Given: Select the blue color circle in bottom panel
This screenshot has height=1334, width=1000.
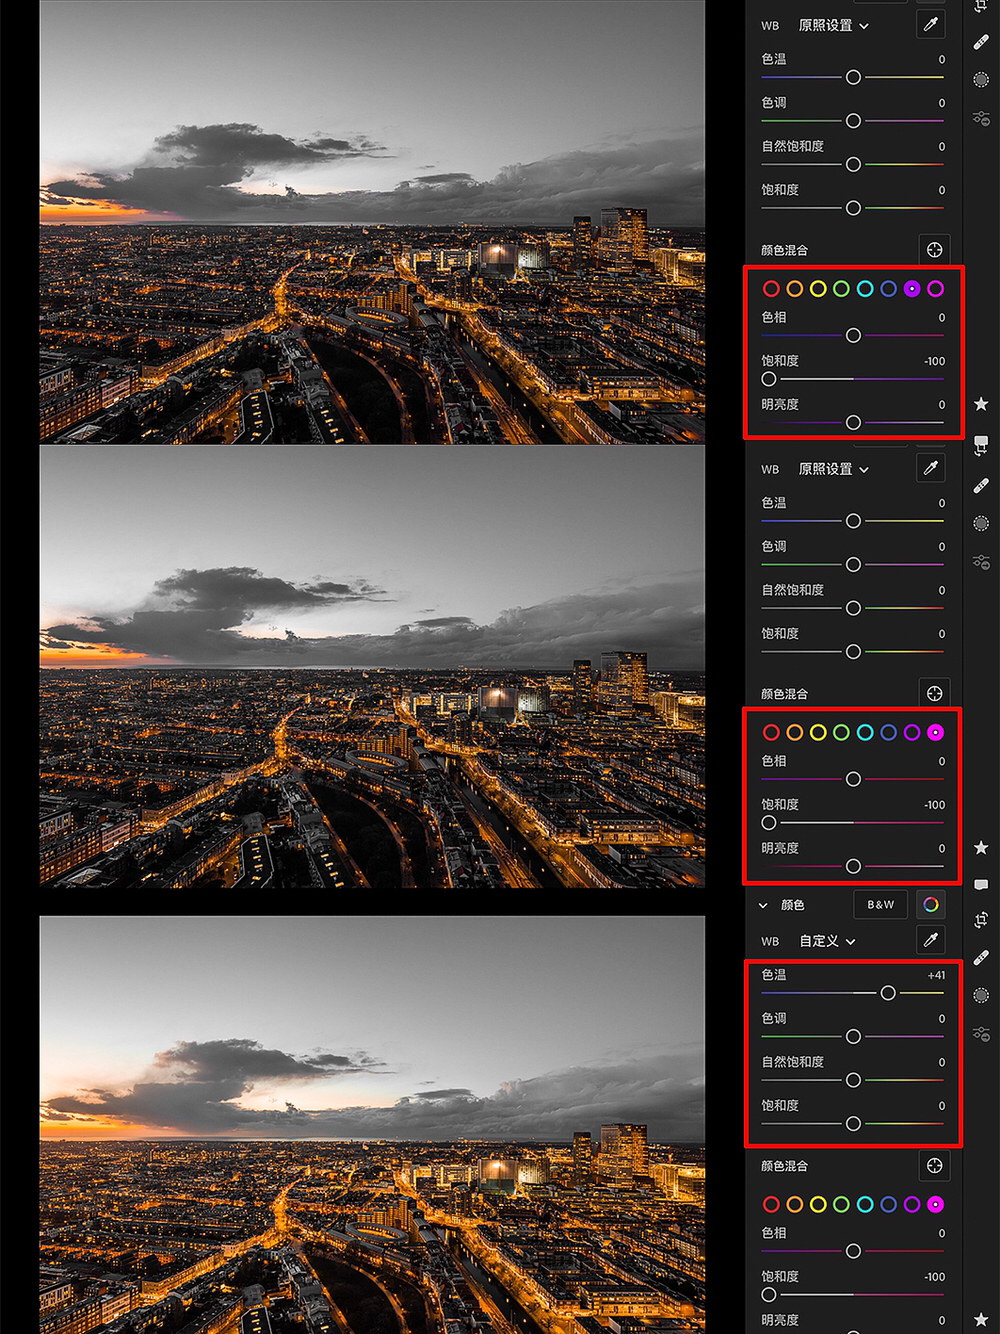Looking at the screenshot, I should 888,1205.
